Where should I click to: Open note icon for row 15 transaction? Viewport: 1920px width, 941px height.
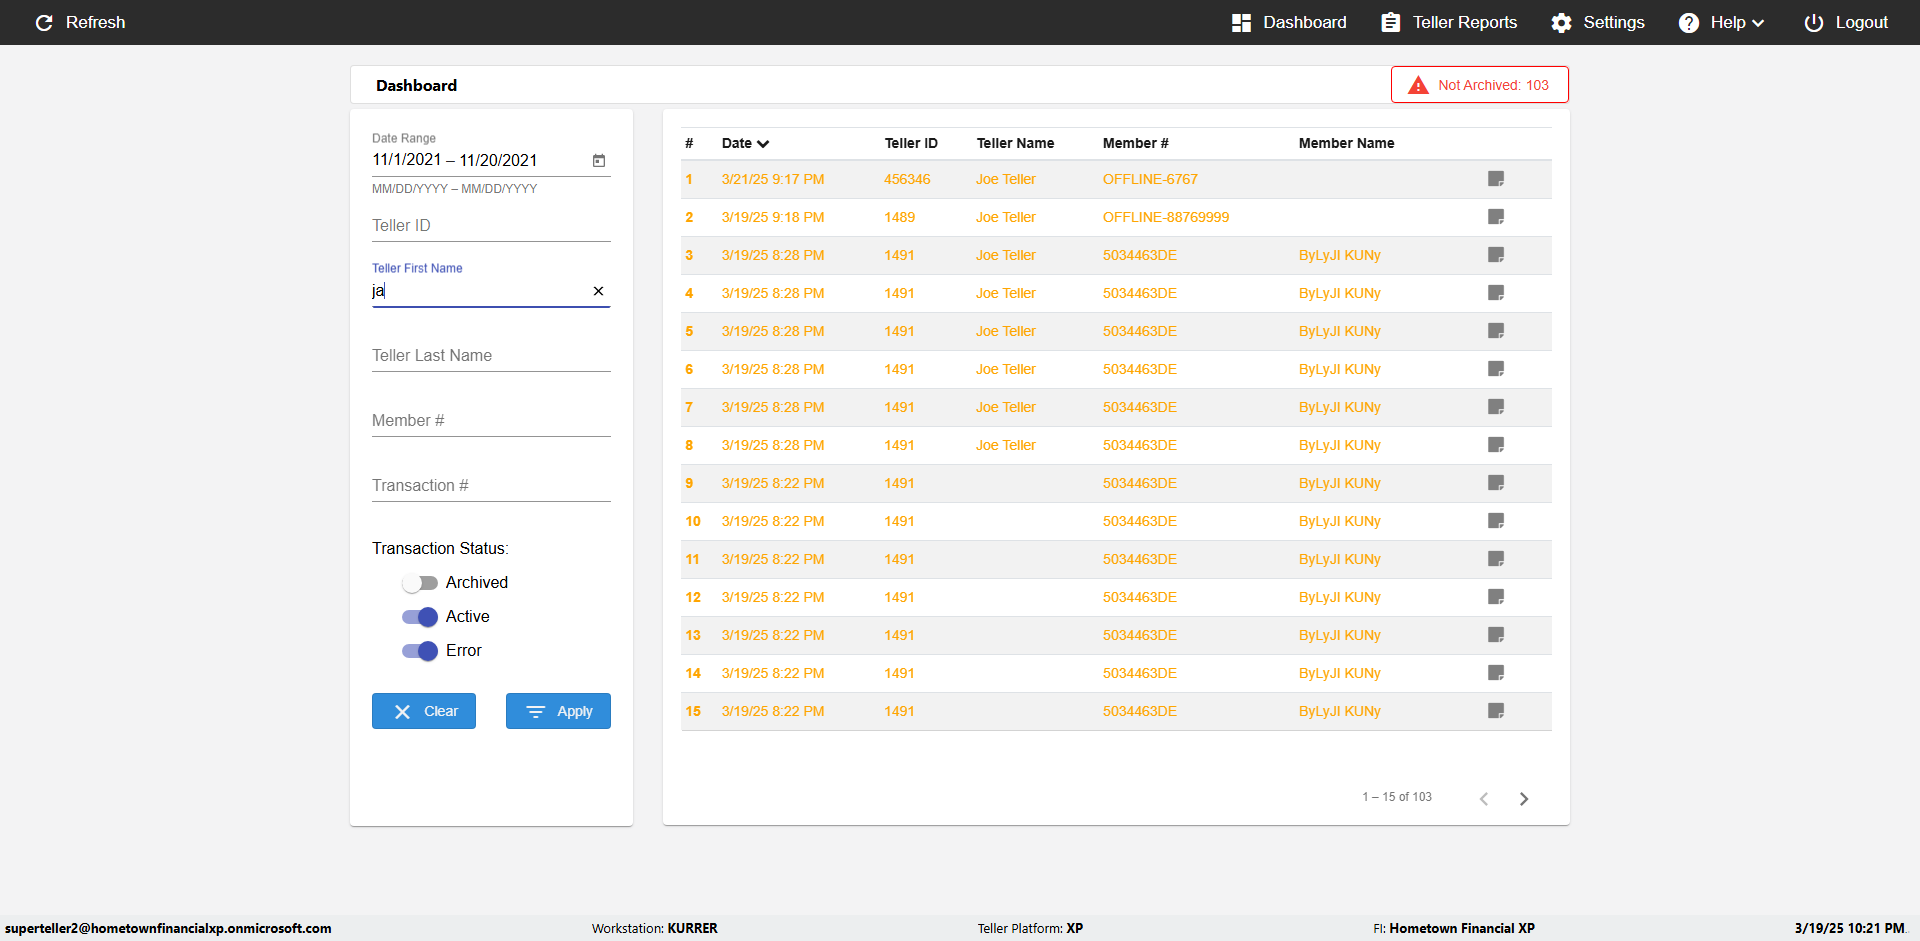point(1496,711)
